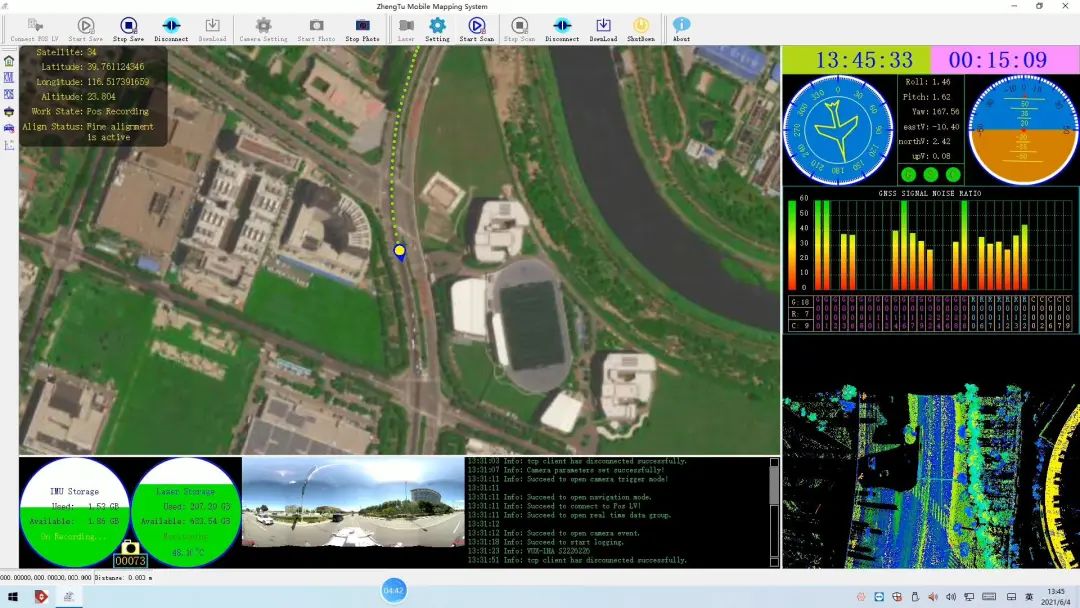Open the laser Setting gear
This screenshot has height=608, width=1080.
tap(437, 26)
